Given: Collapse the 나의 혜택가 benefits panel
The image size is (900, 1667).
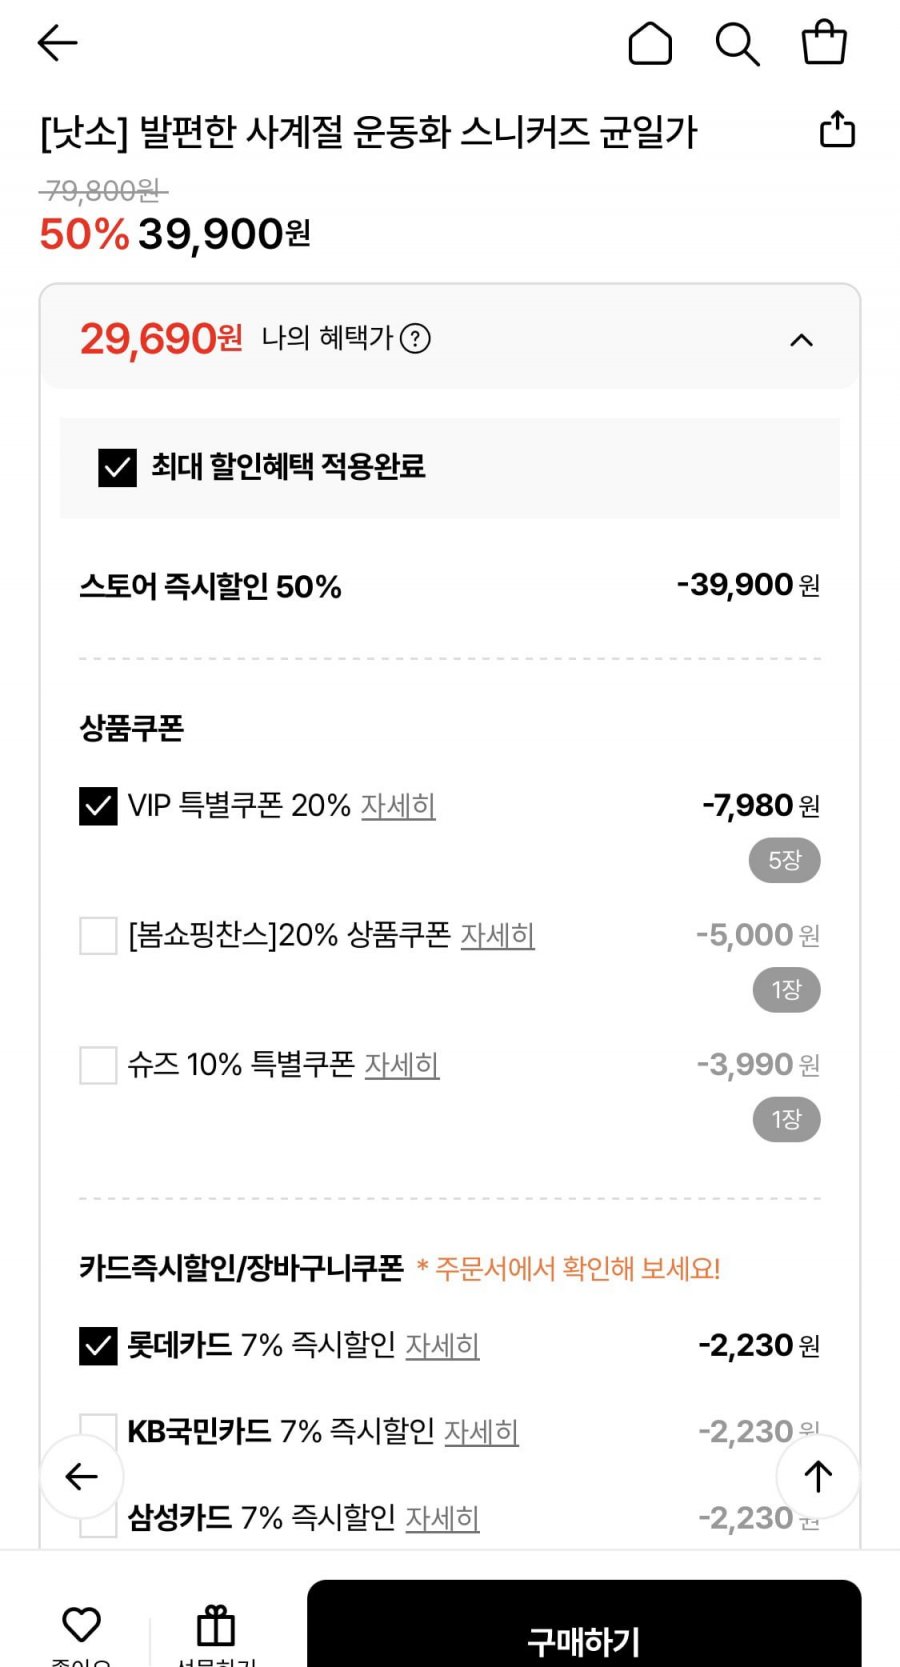Looking at the screenshot, I should 801,340.
